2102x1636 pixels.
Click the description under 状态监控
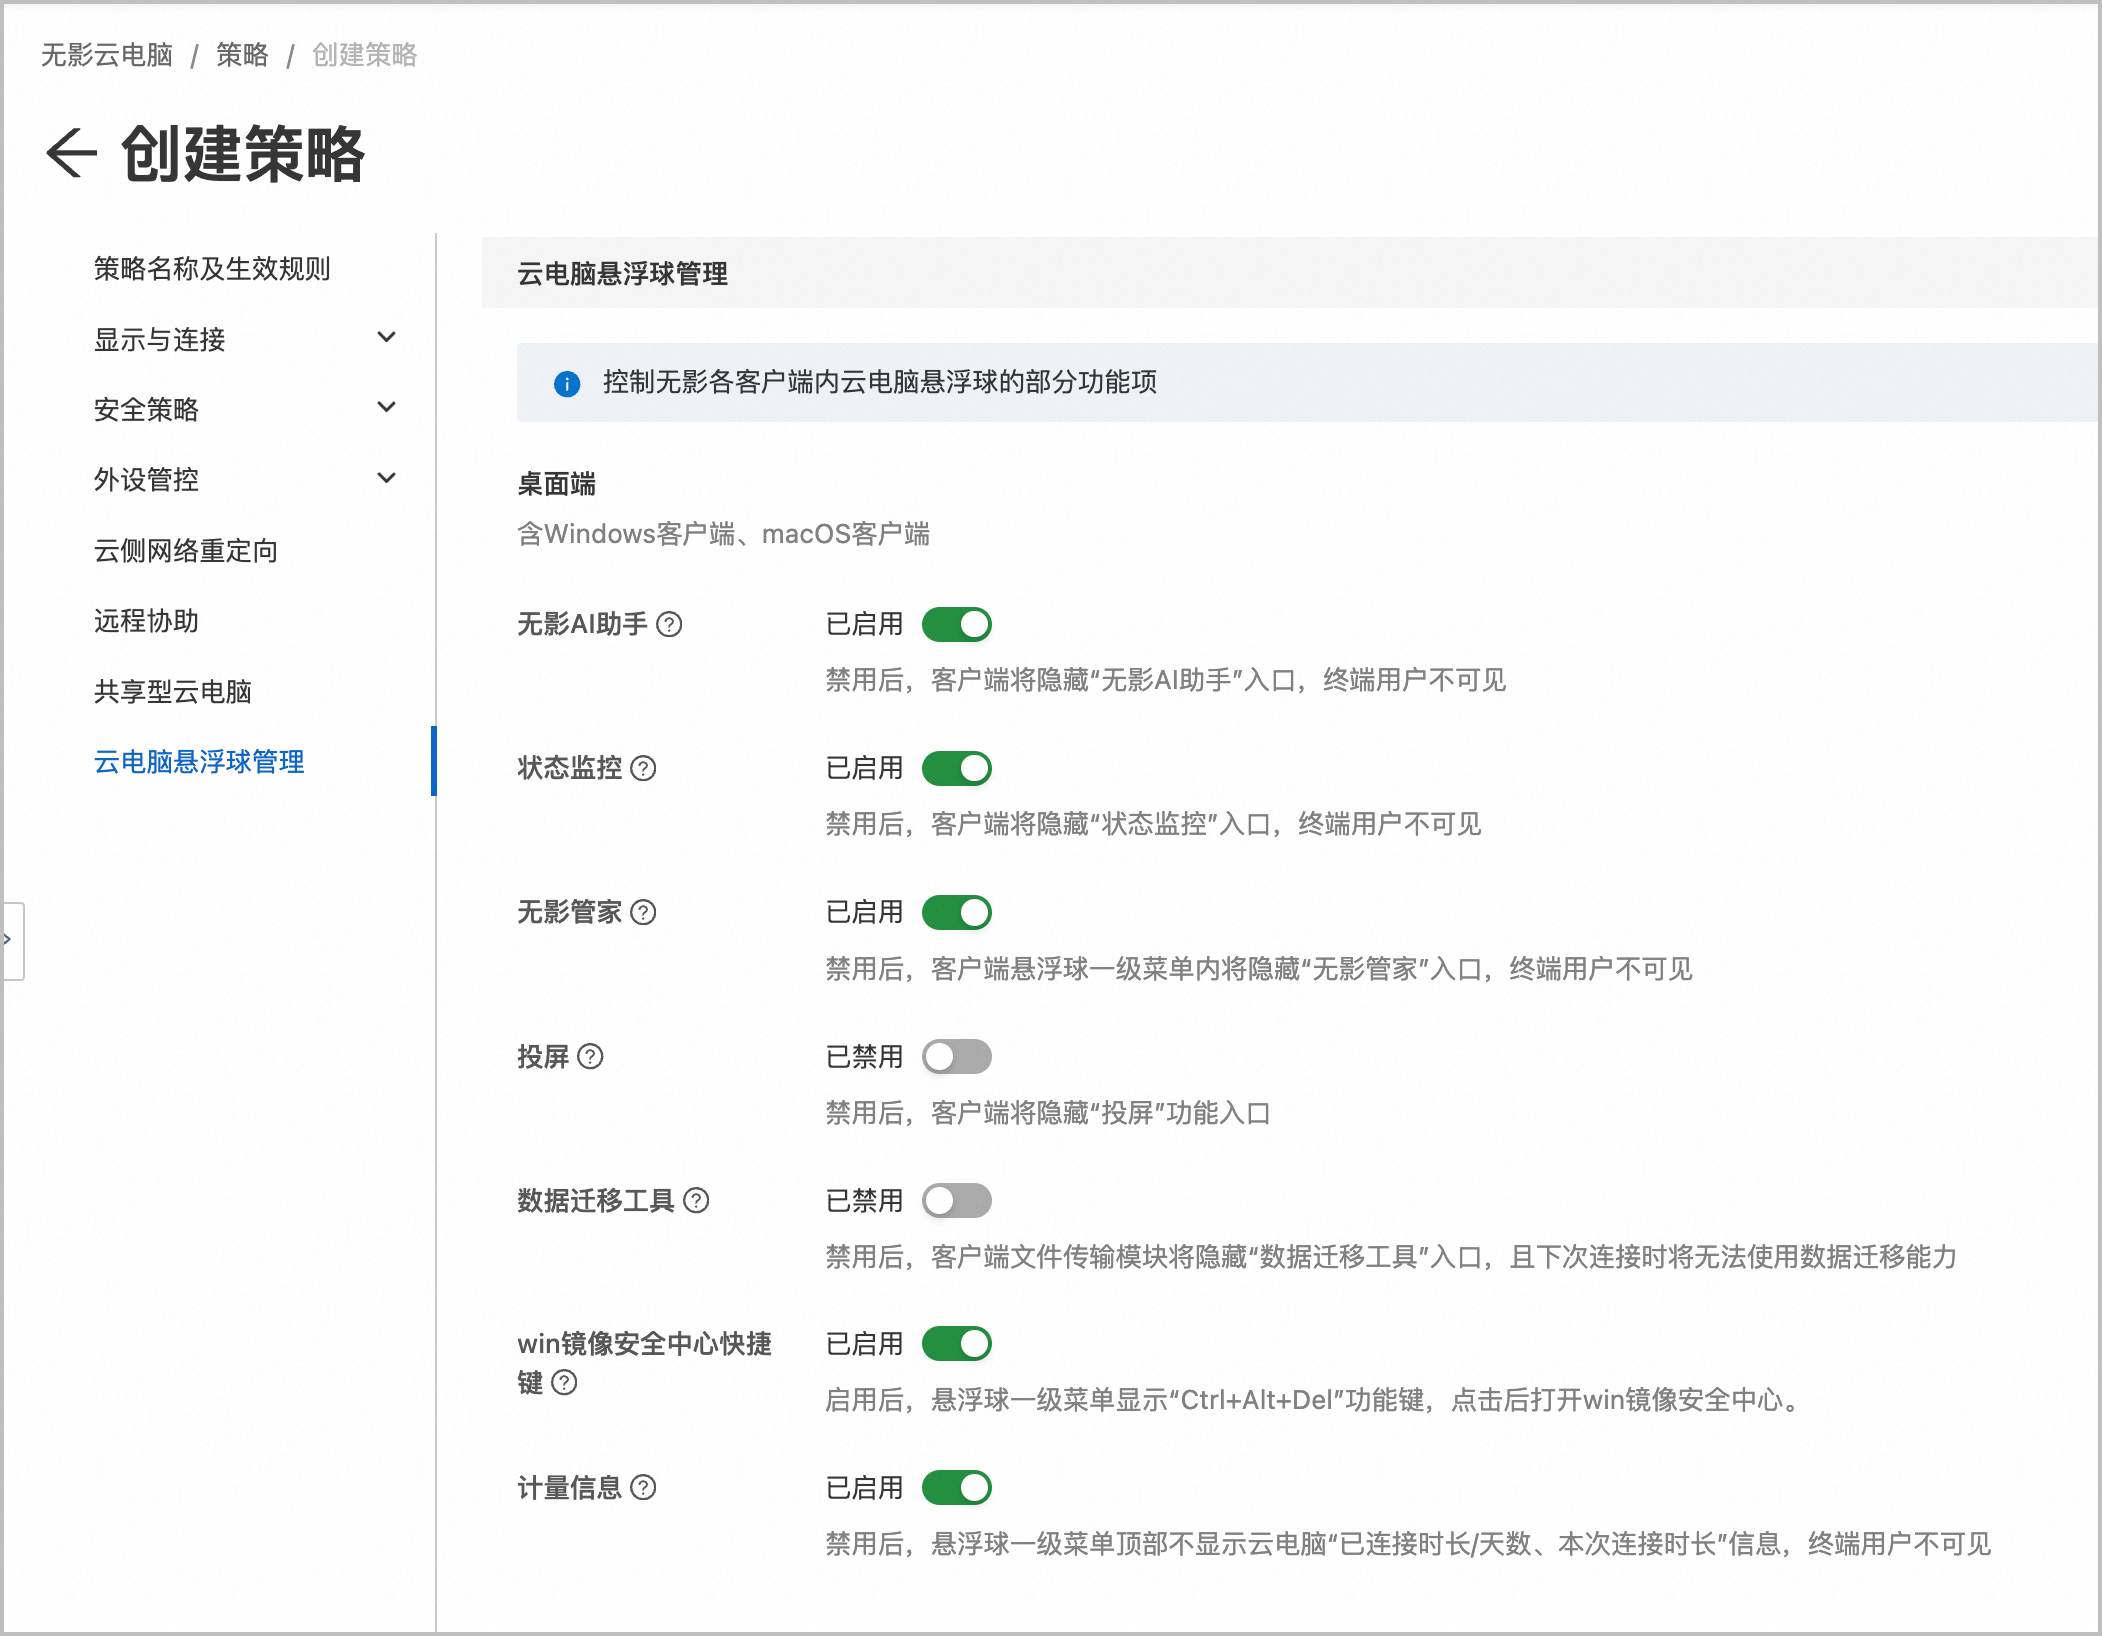(x=1153, y=825)
